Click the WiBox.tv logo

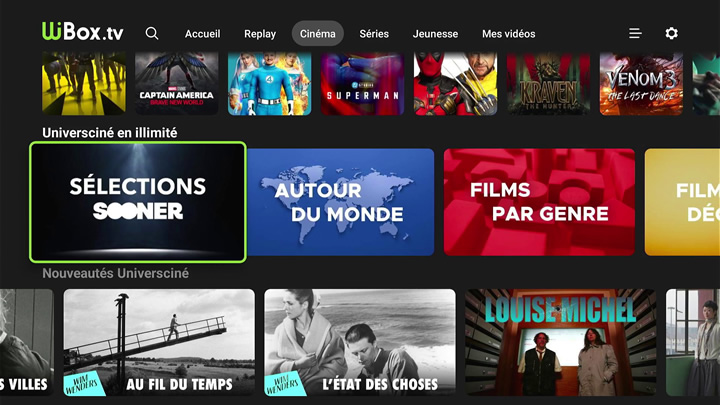83,31
